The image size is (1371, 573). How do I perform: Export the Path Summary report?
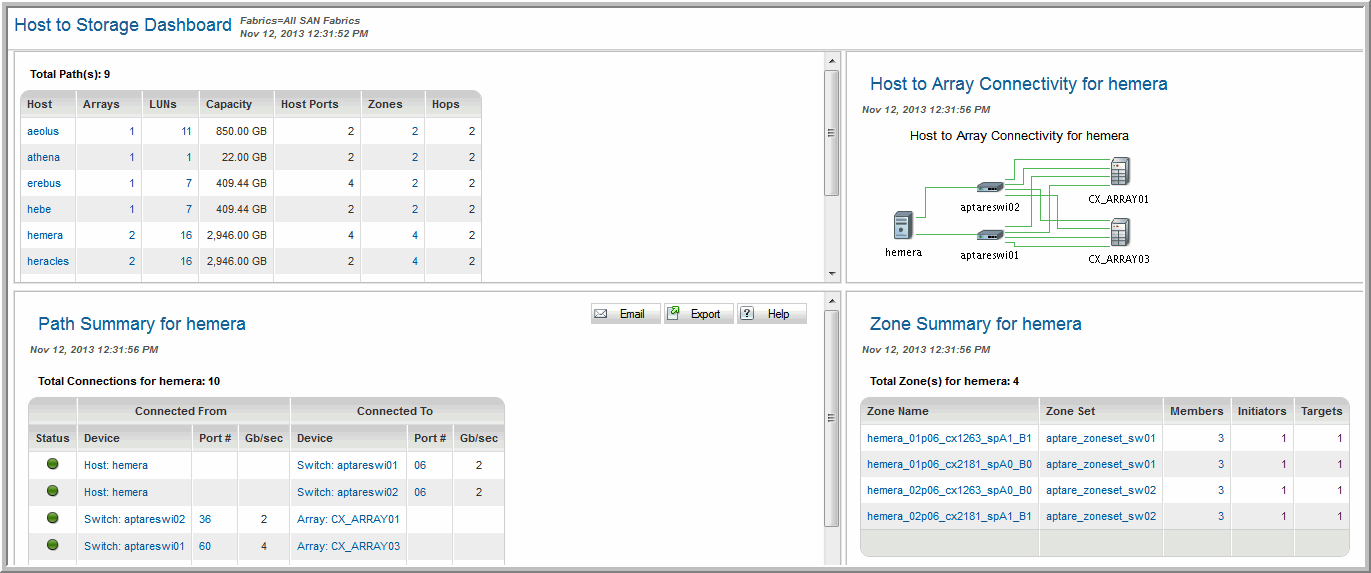698,314
